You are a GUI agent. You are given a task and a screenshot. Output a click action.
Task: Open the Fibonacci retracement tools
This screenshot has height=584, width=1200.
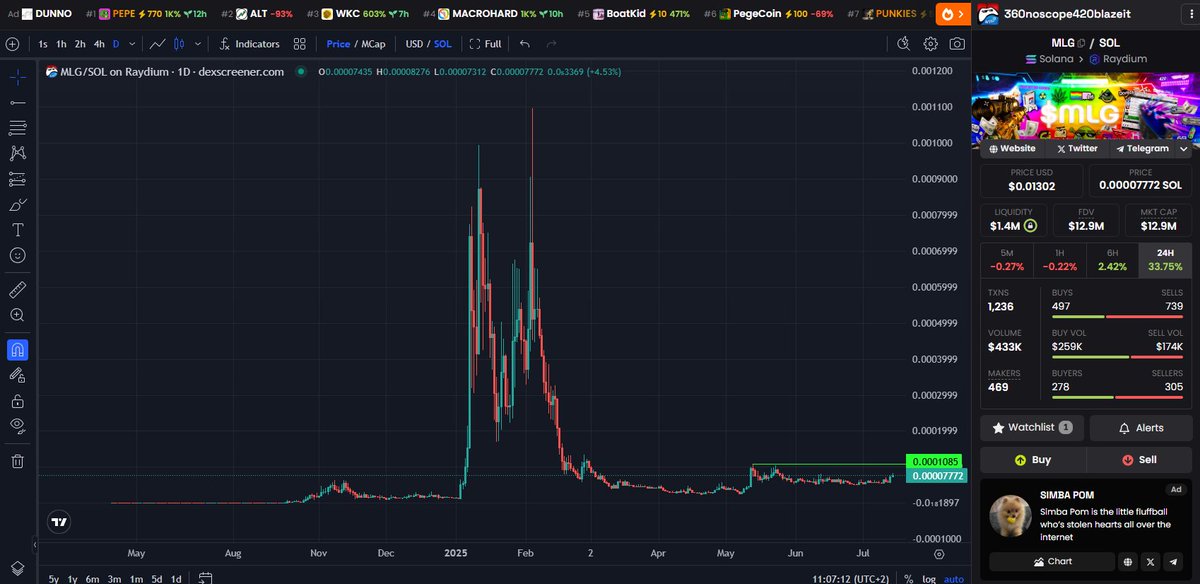click(17, 128)
